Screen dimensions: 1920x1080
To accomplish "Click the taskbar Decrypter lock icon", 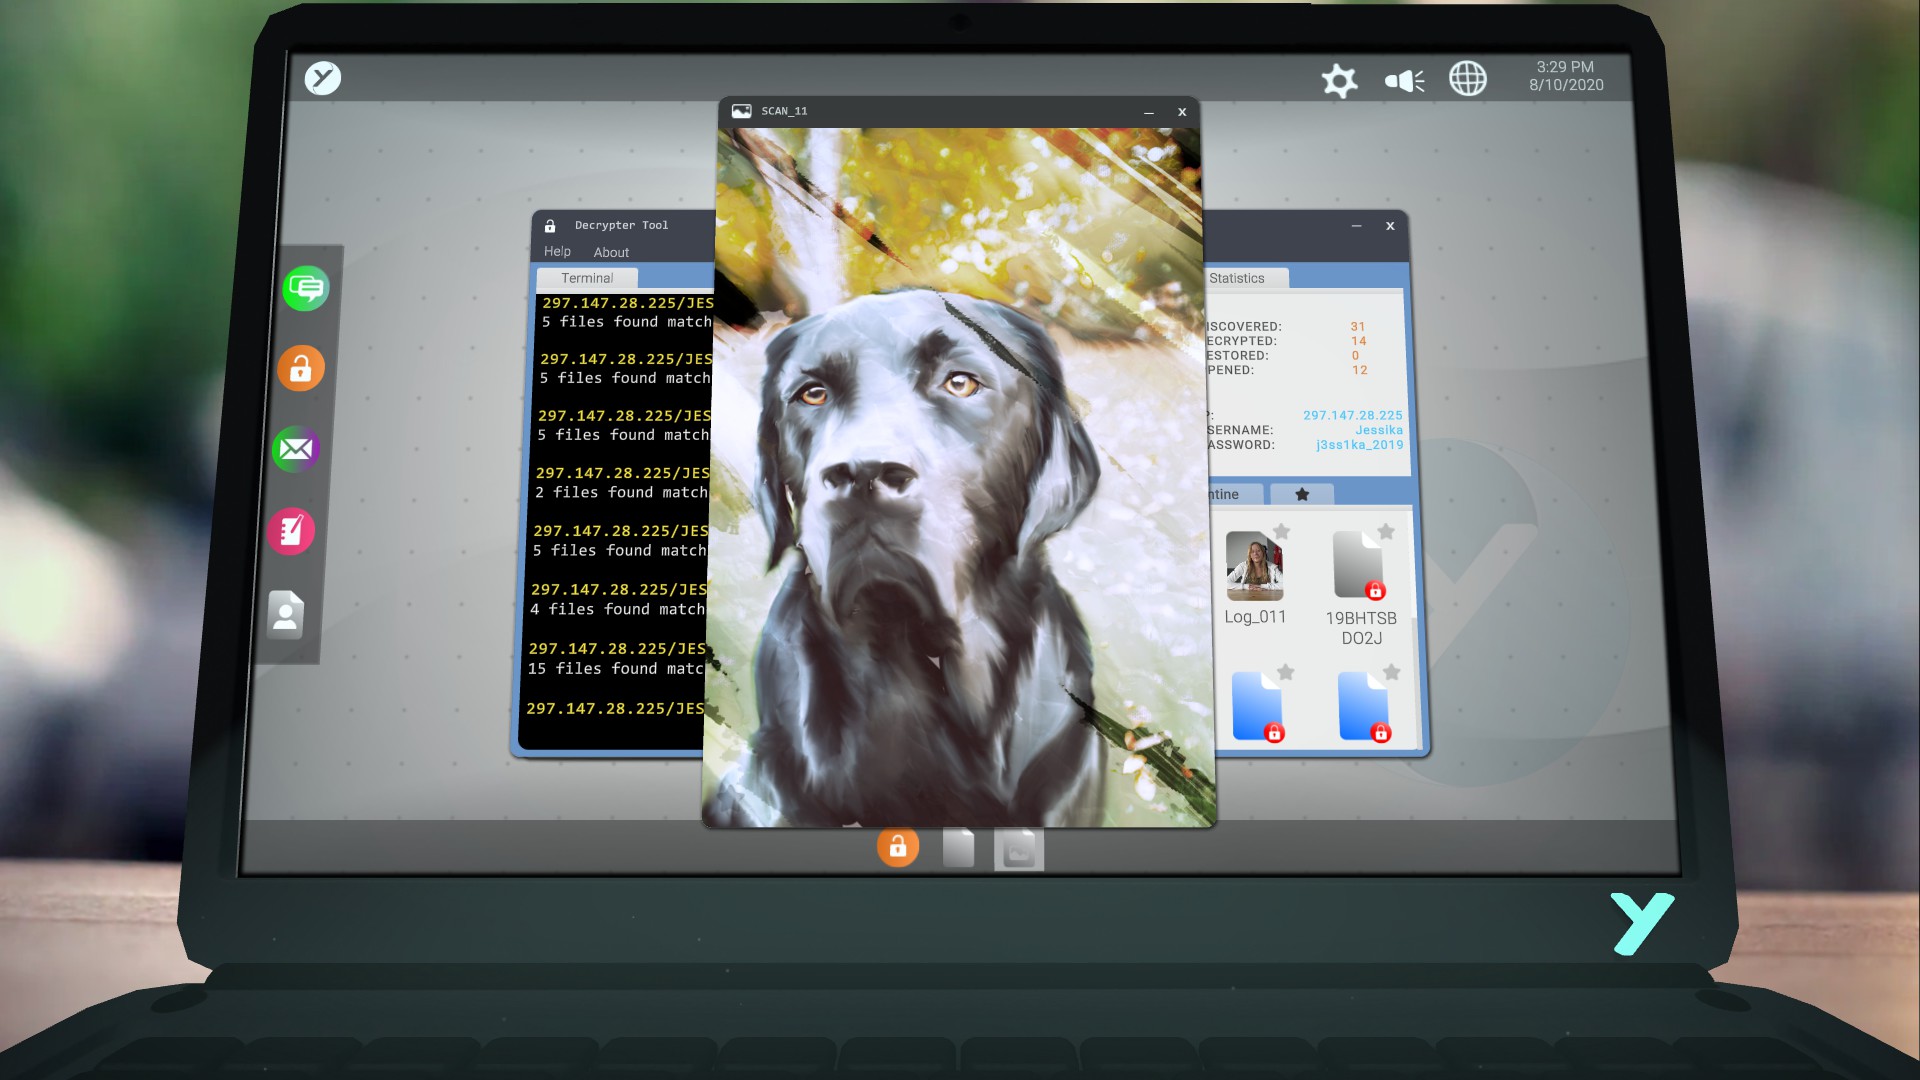I will click(x=898, y=847).
